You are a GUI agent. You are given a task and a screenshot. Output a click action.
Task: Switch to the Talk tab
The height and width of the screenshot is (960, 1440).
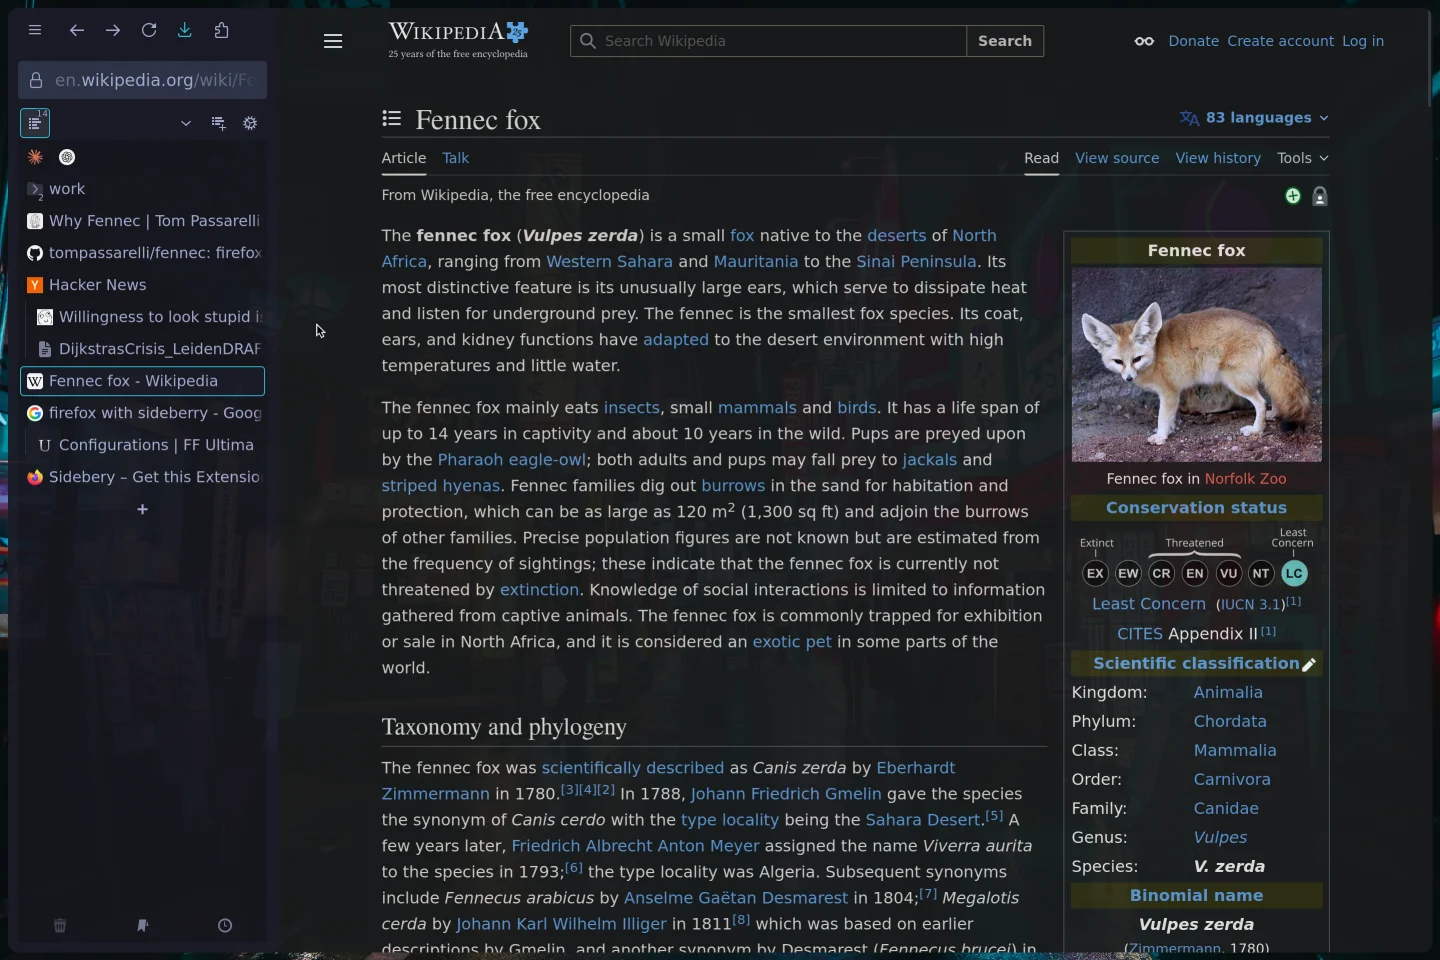coord(456,158)
